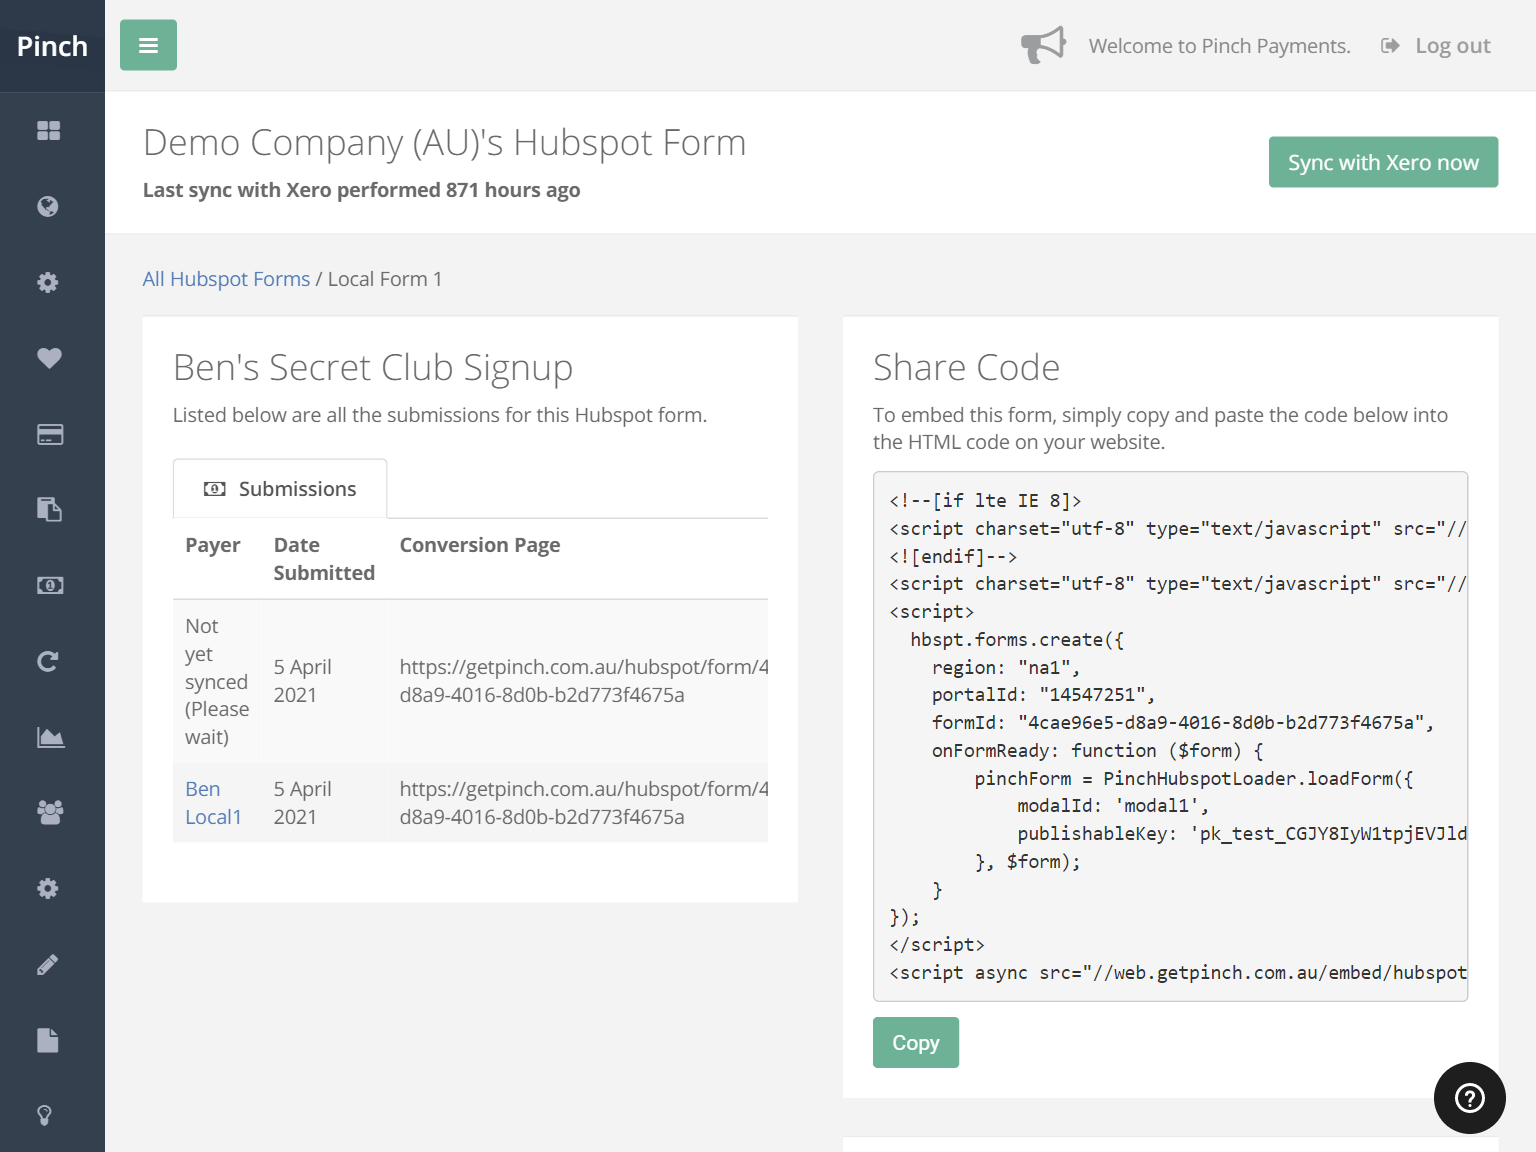Click 'Not yet synced (Please wait)' cell
Image resolution: width=1536 pixels, height=1152 pixels.
pos(217,681)
